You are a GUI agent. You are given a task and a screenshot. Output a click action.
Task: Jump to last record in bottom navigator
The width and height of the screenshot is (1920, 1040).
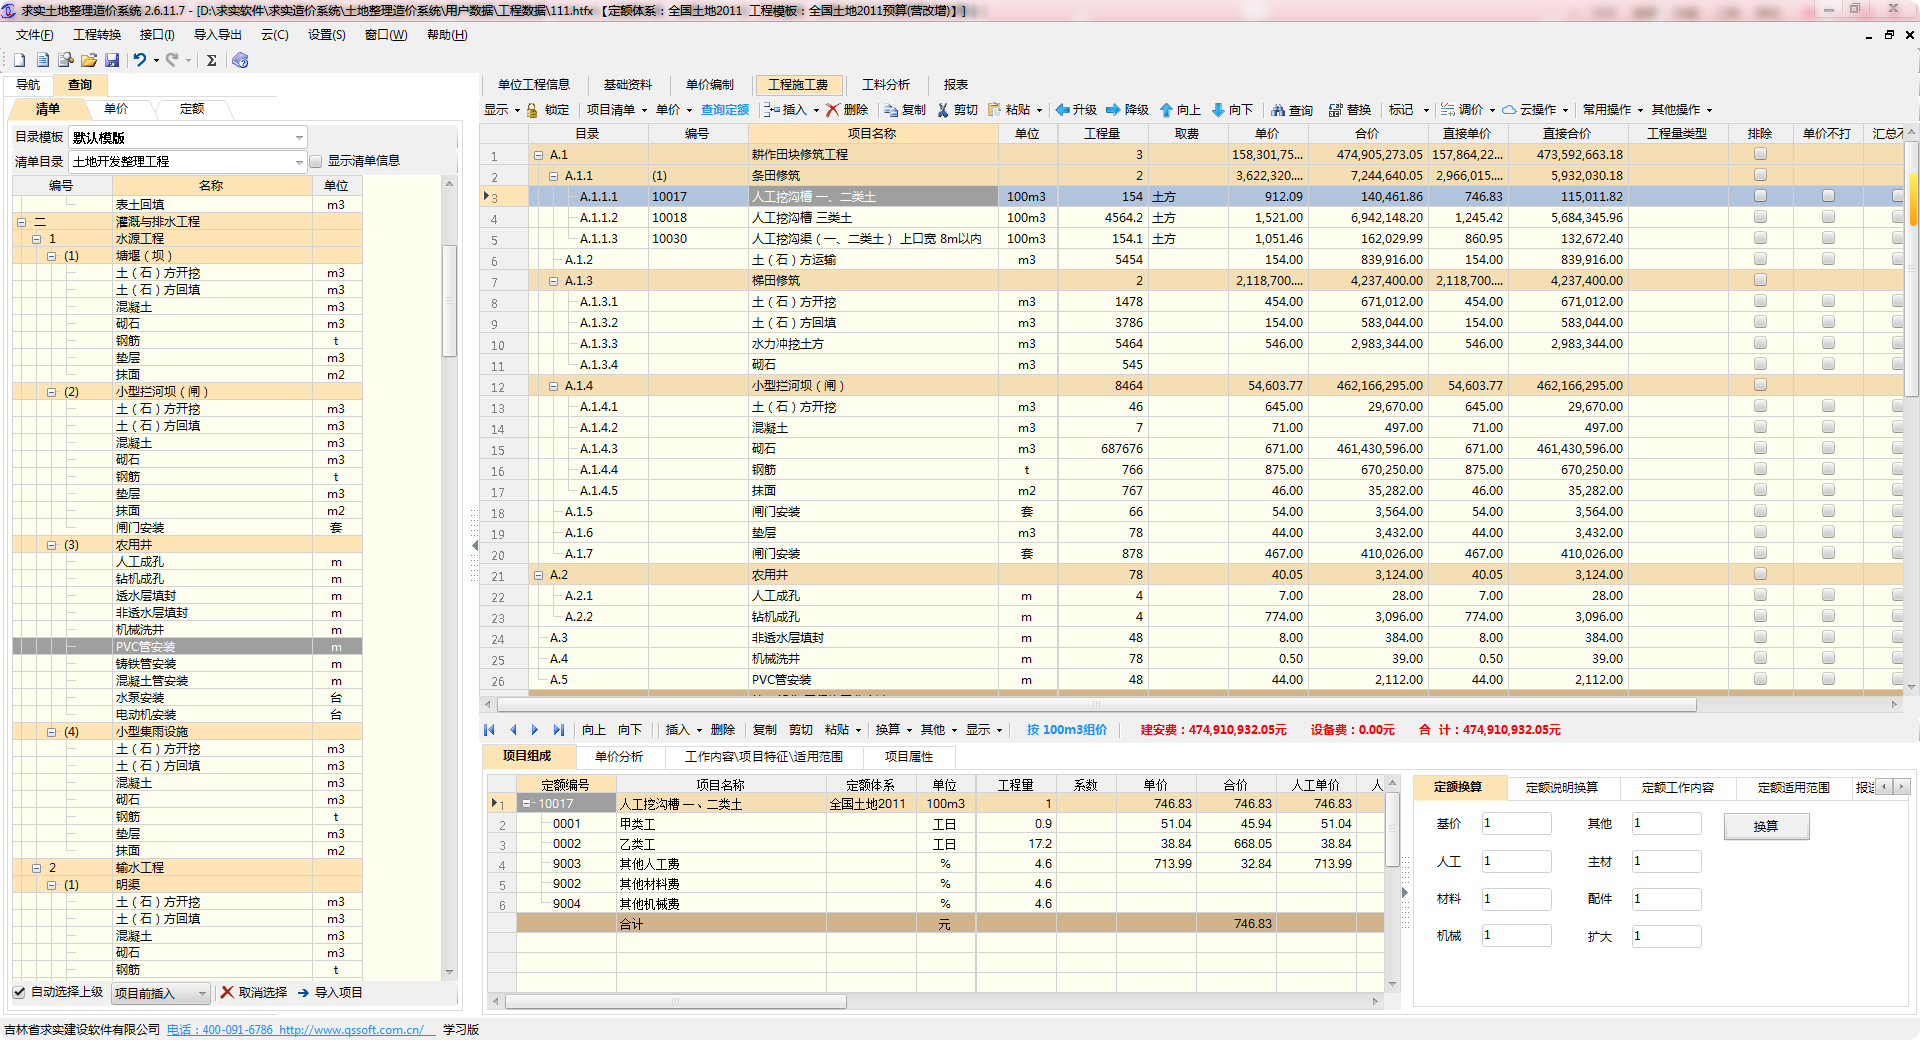pos(559,730)
